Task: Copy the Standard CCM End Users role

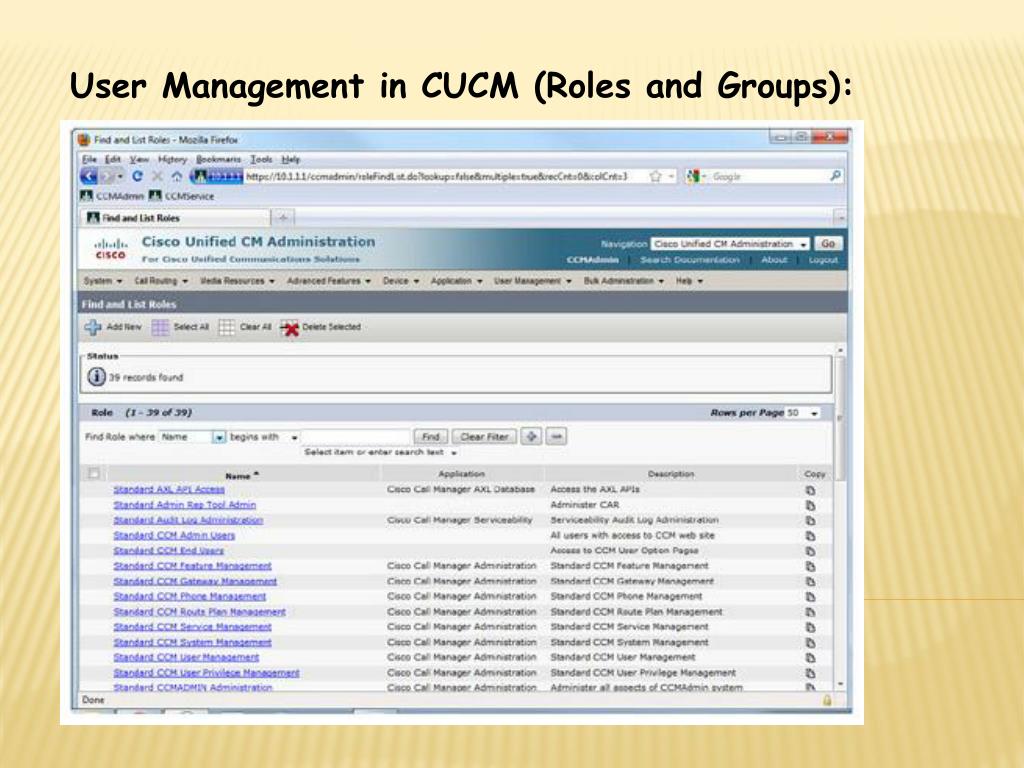Action: pos(810,551)
